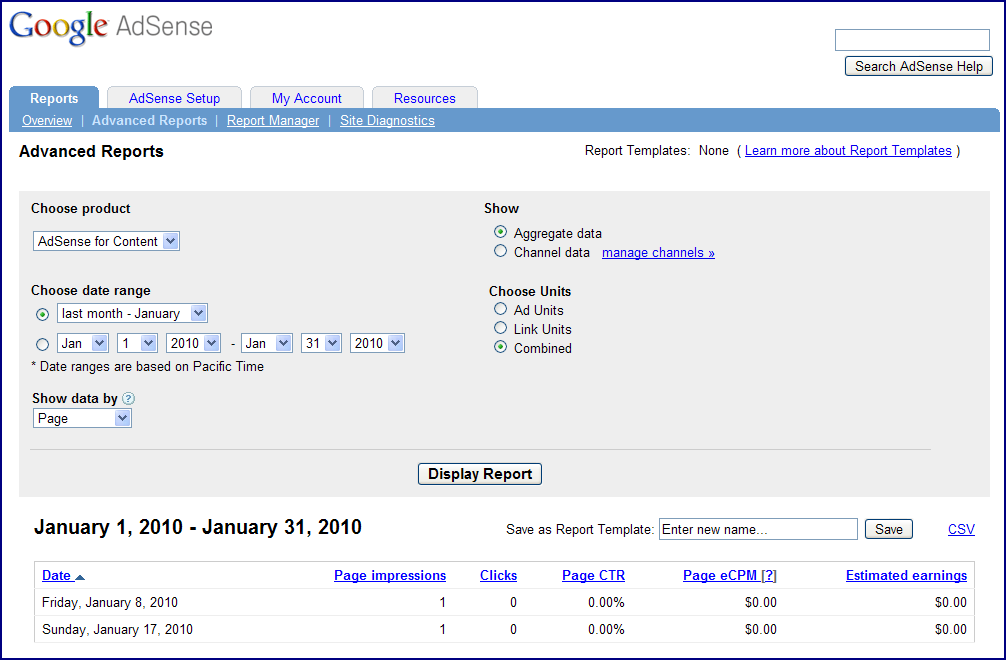Select the preset date range radio button
The image size is (1006, 660).
click(x=42, y=314)
